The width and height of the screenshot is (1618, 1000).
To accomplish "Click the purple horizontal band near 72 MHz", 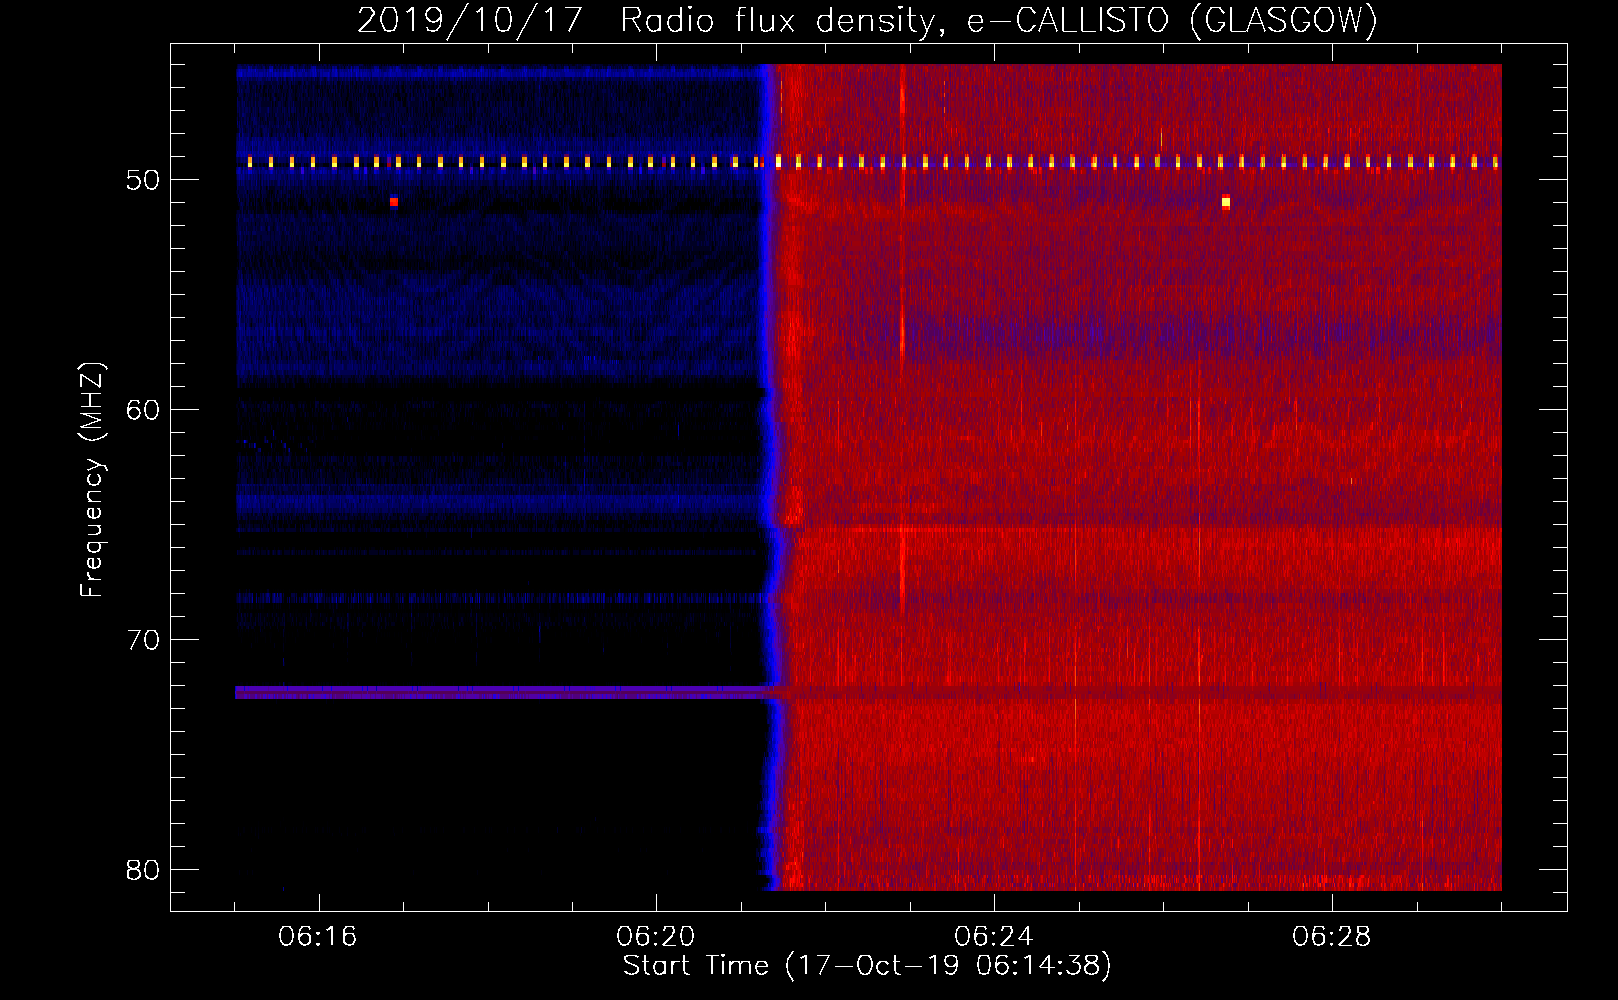I will point(503,692).
